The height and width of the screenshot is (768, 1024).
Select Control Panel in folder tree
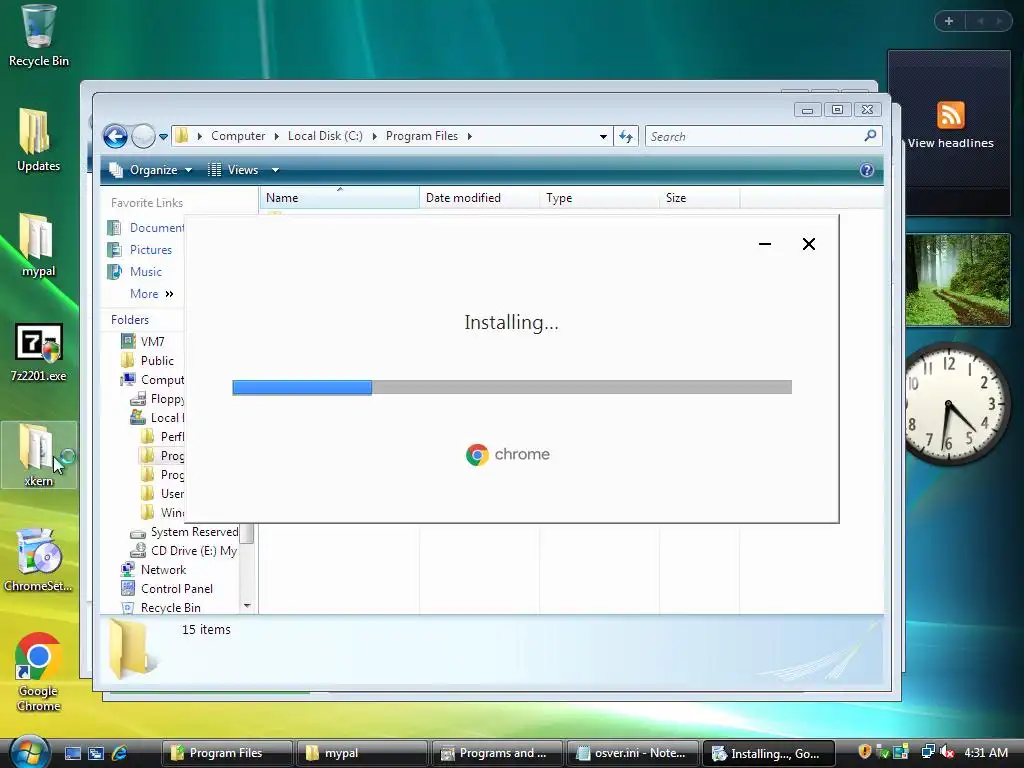point(168,588)
